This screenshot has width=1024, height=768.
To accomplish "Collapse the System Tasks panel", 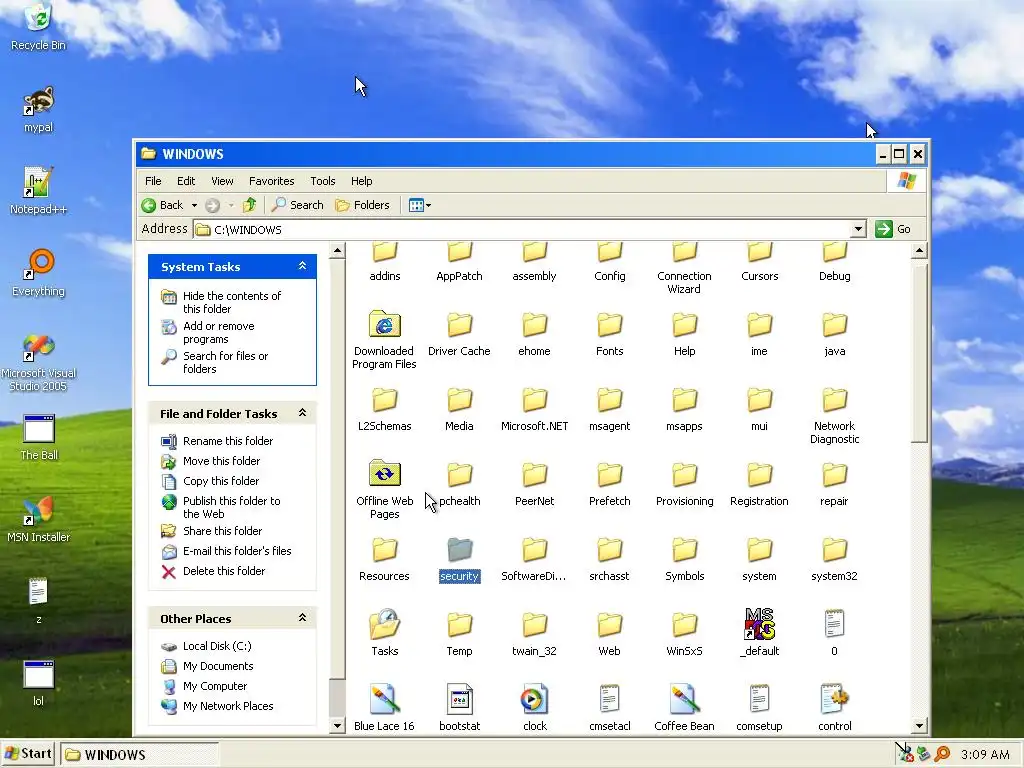I will pyautogui.click(x=302, y=266).
